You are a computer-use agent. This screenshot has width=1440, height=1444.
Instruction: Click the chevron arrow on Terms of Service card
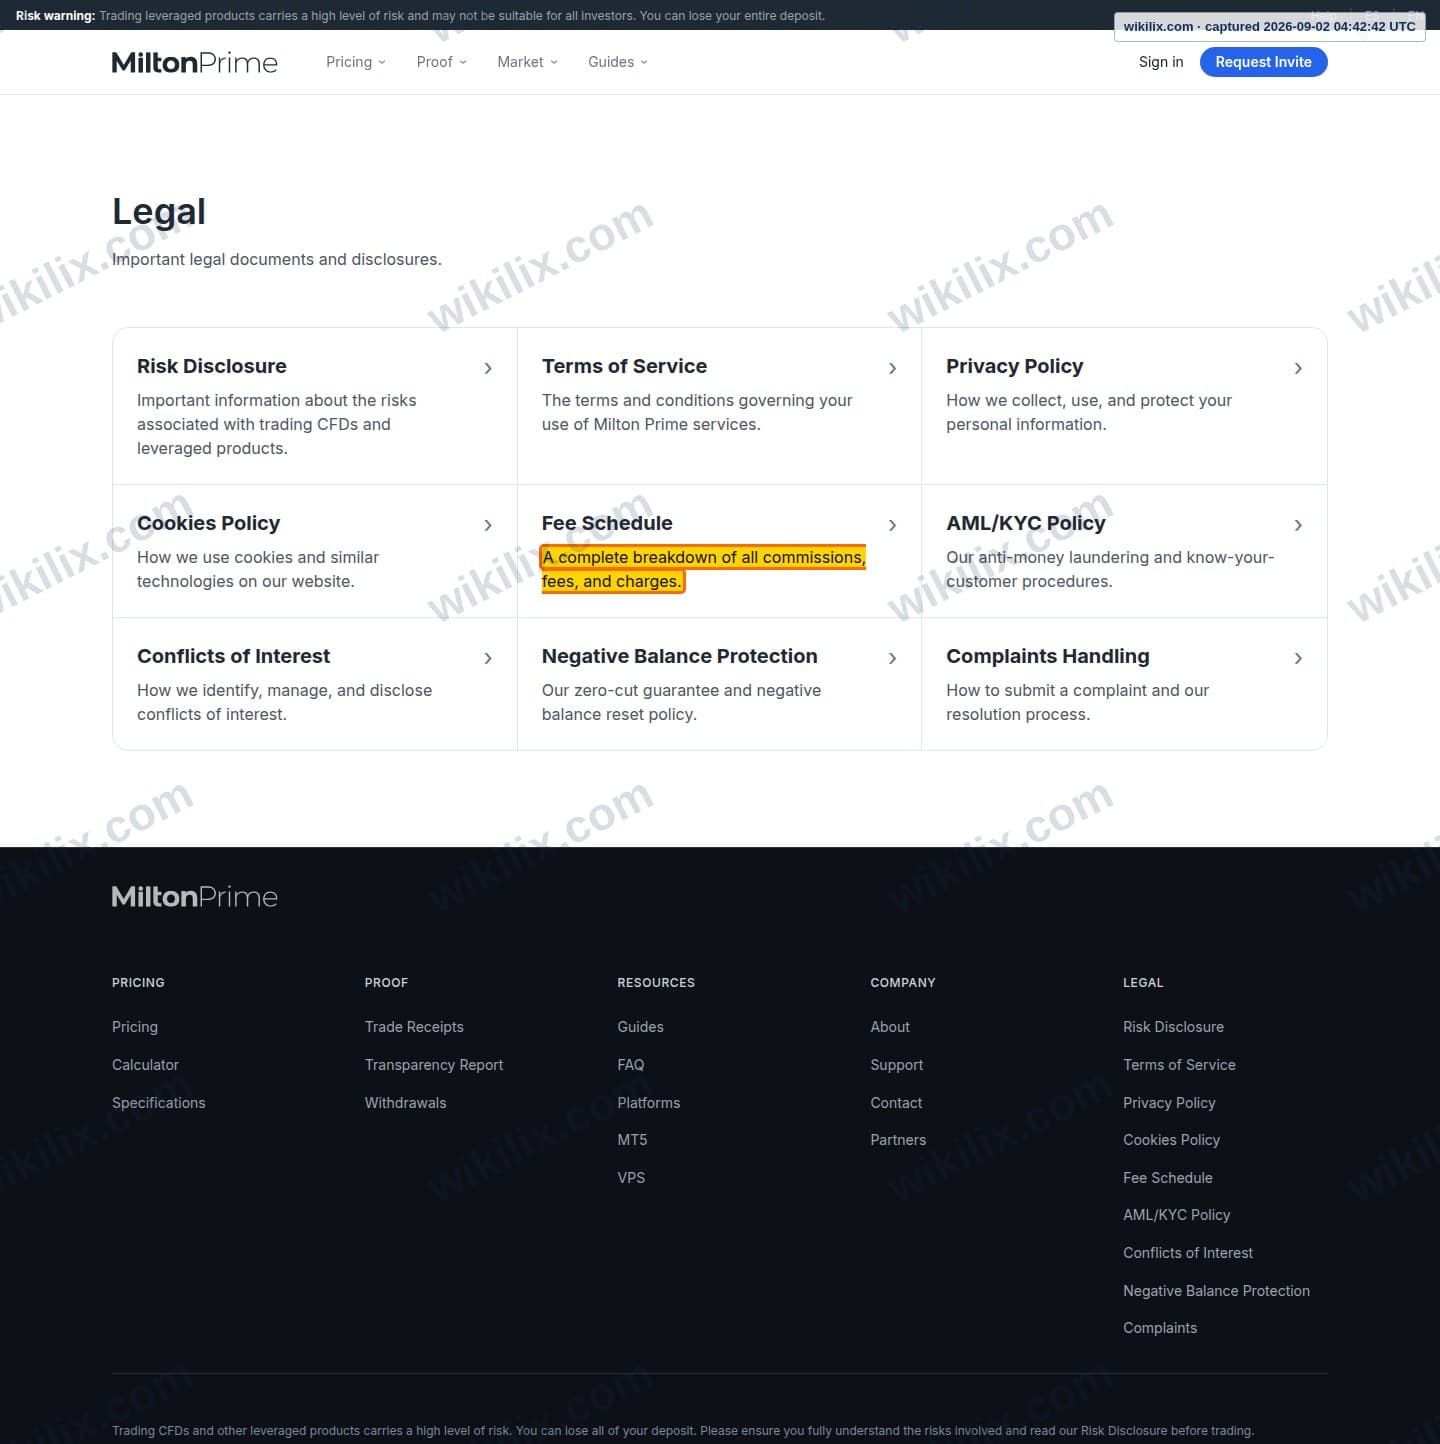[893, 368]
